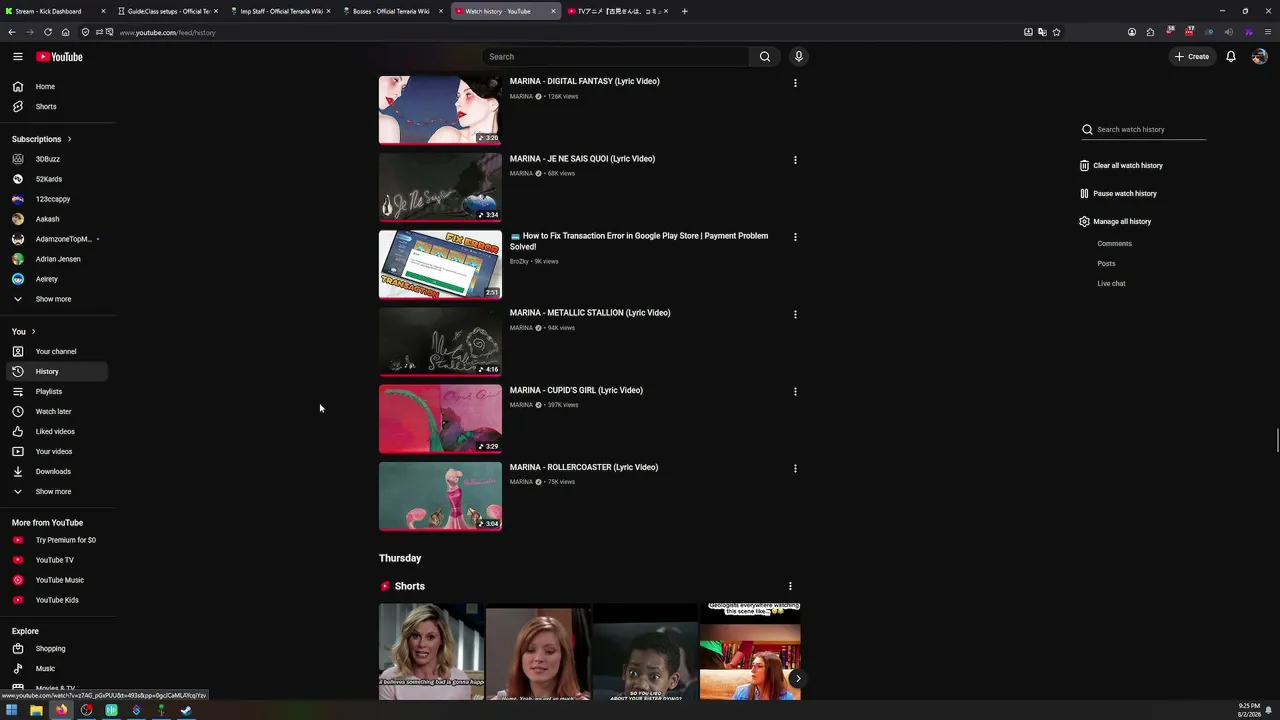Click the magnifier search button

(x=765, y=57)
